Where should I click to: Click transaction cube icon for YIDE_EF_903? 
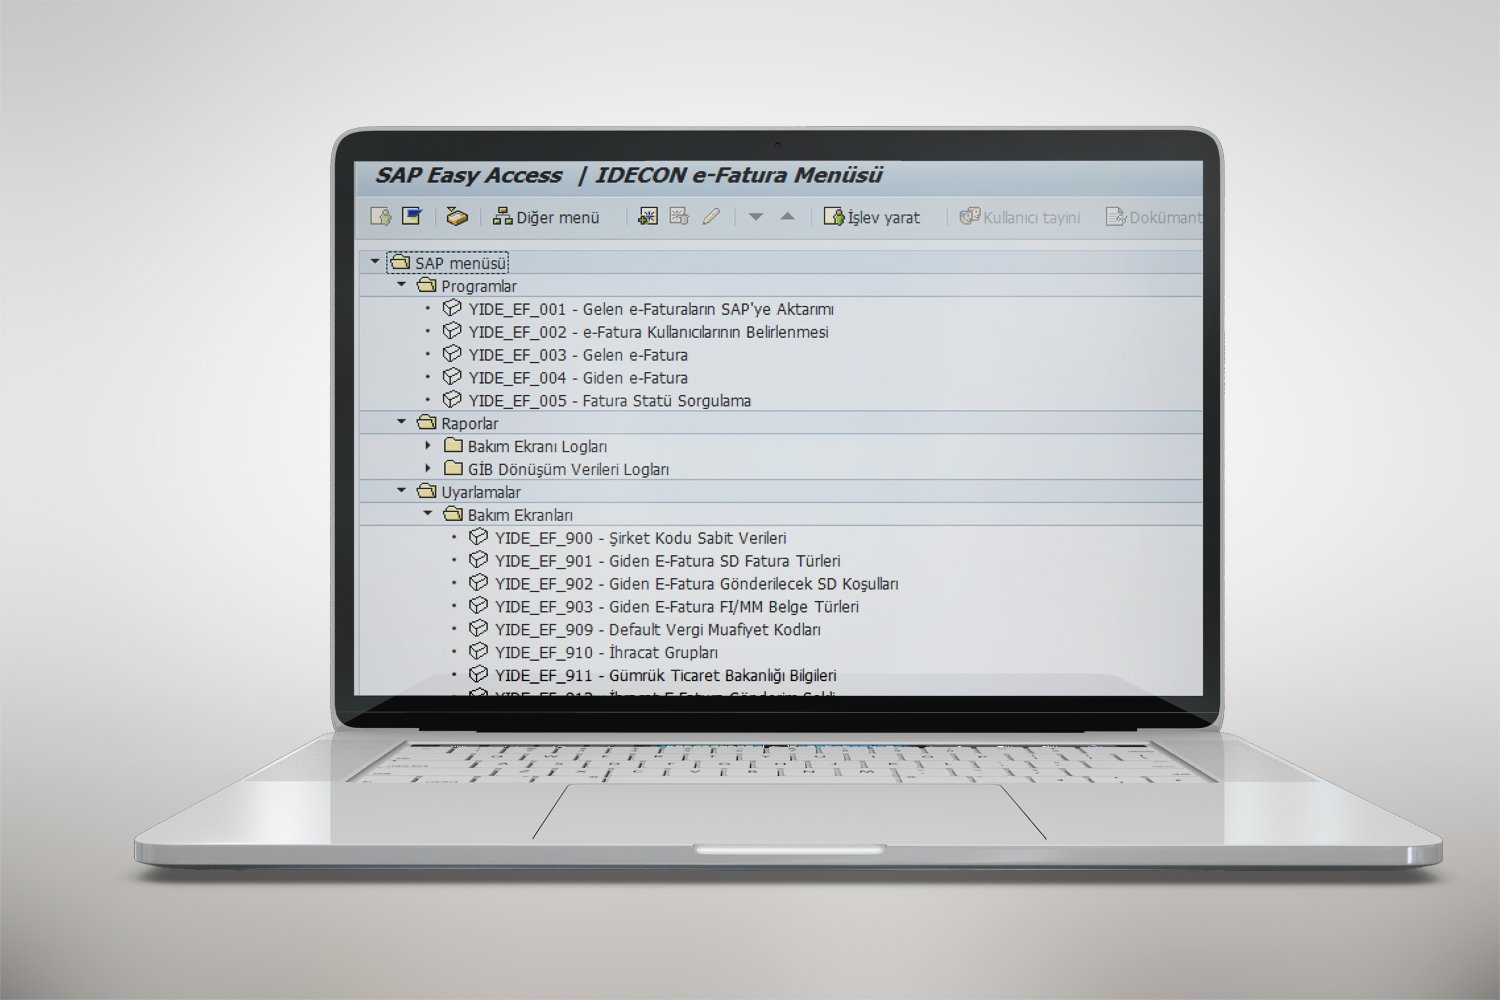point(479,606)
